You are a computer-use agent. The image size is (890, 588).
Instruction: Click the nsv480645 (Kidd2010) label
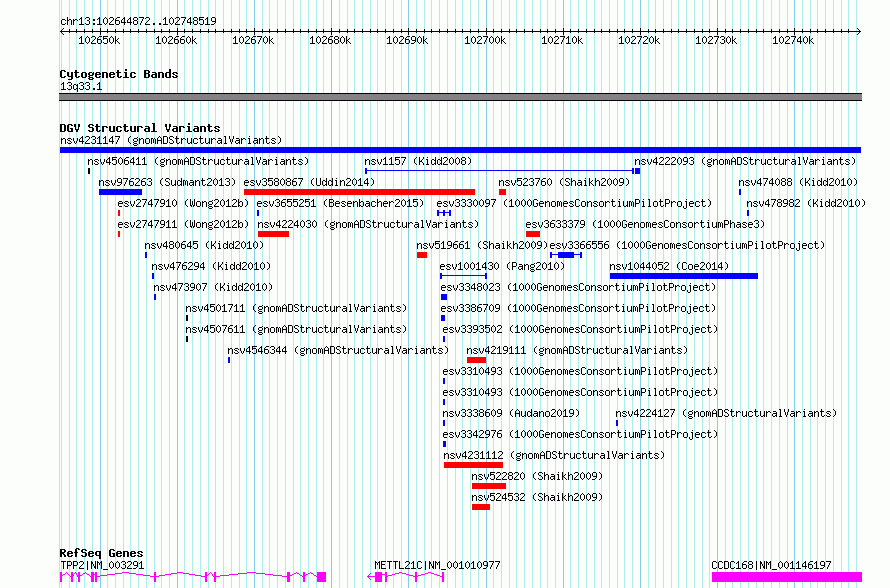204,245
